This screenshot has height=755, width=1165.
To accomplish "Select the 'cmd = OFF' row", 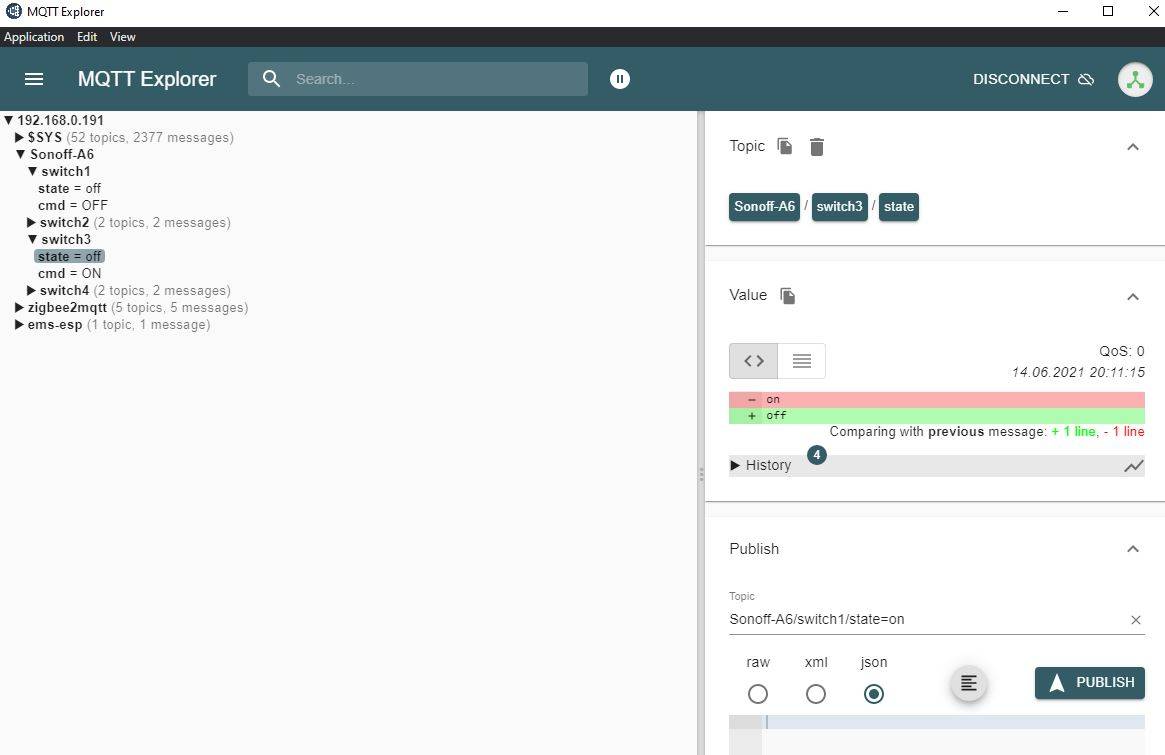I will pos(73,205).
